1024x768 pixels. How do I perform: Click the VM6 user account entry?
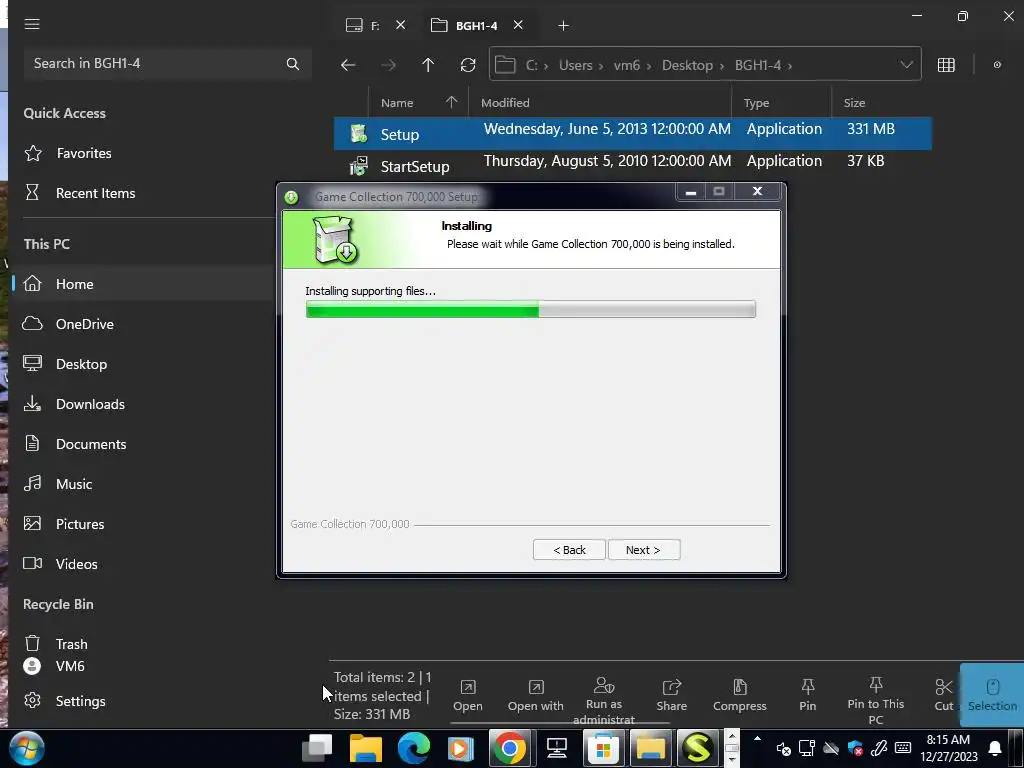coord(70,666)
